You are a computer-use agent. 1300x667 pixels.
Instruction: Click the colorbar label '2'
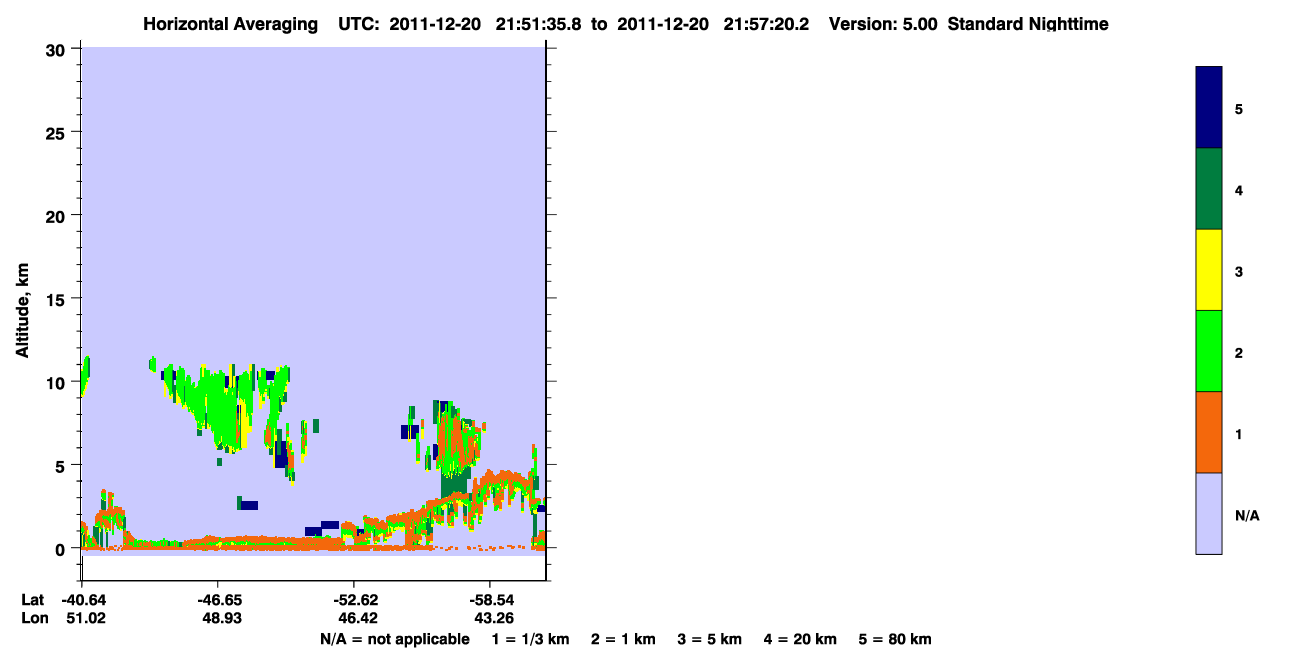pyautogui.click(x=1239, y=352)
